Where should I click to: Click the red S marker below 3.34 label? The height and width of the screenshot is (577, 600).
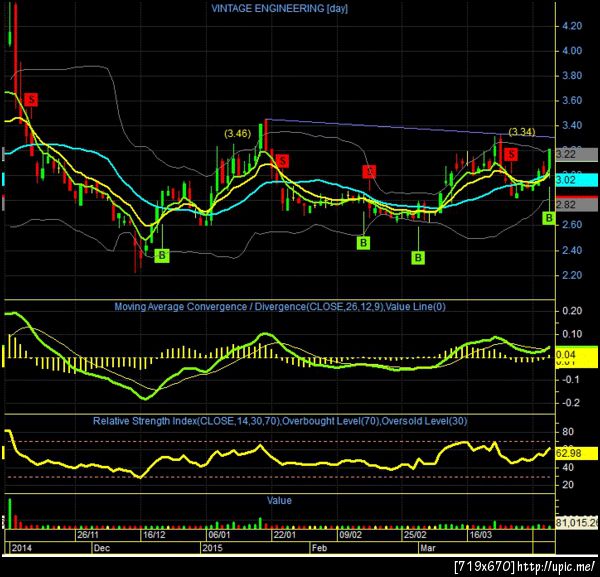(x=511, y=155)
